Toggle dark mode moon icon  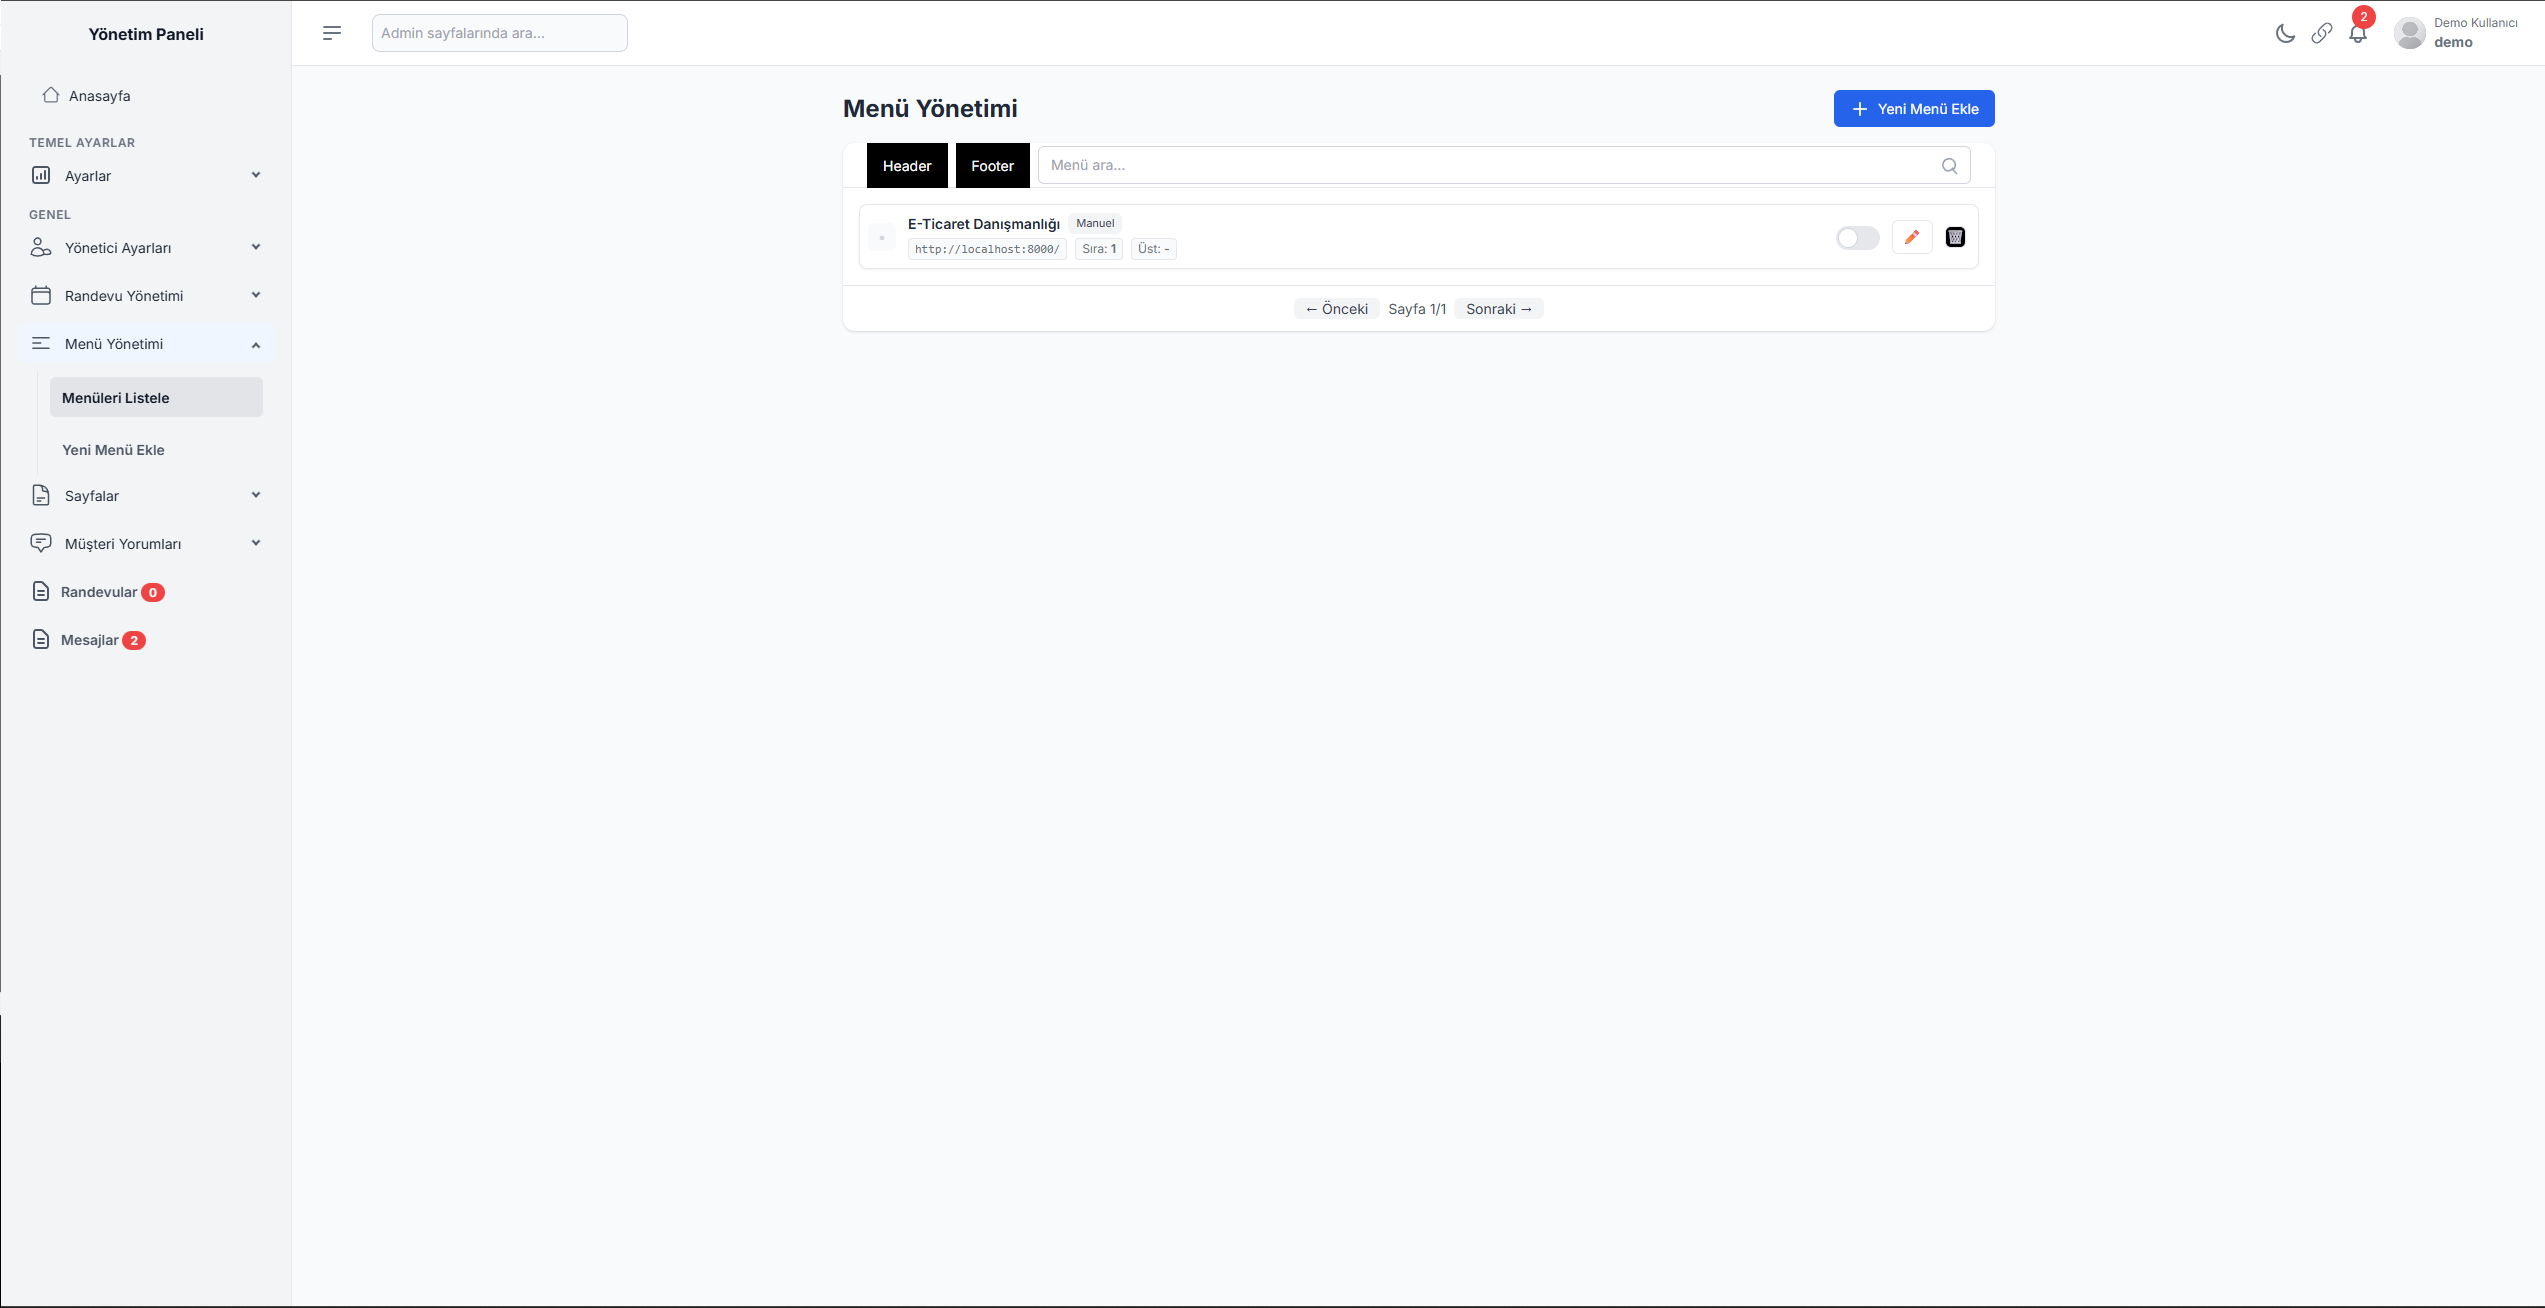(2285, 33)
